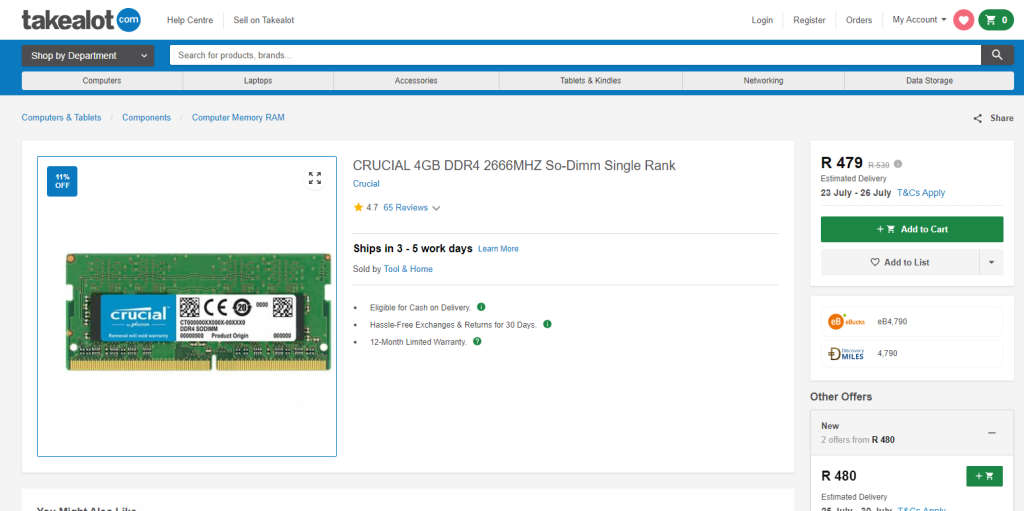Image resolution: width=1024 pixels, height=511 pixels.
Task: Click the Discovery Miles logo
Action: pos(846,354)
